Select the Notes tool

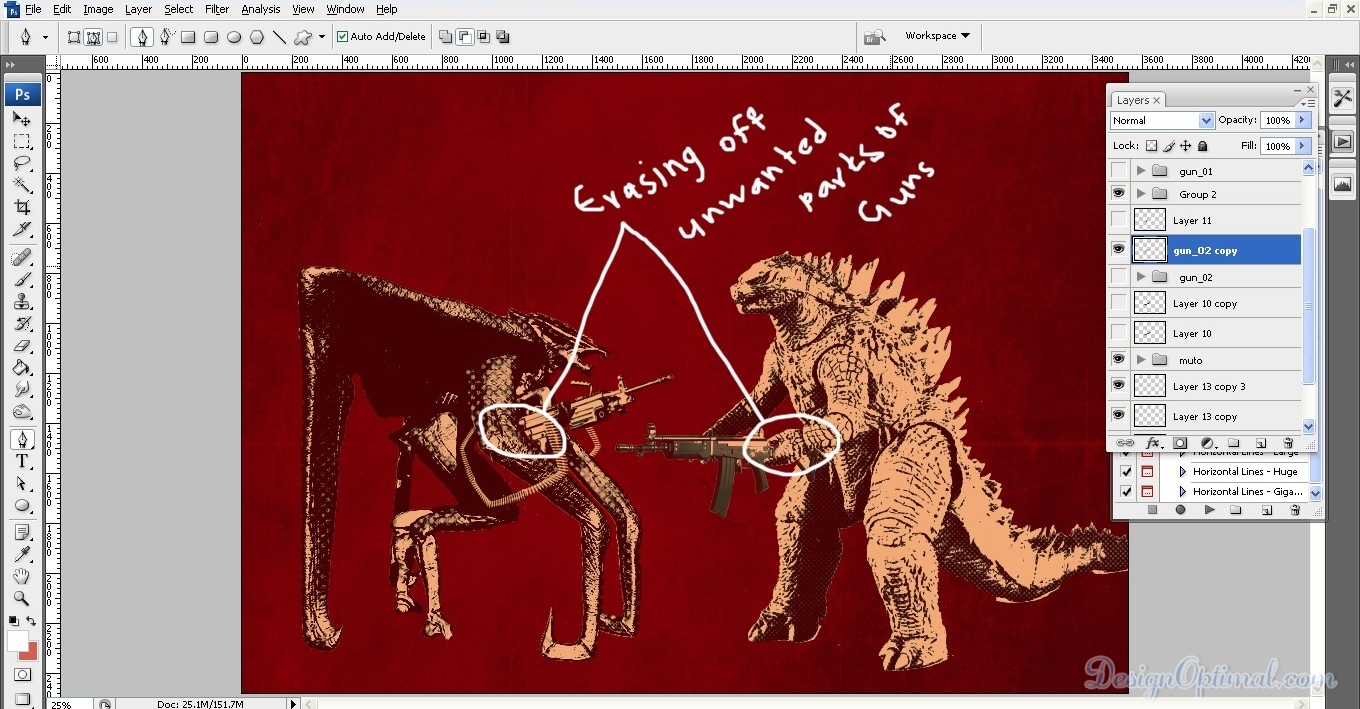[22, 533]
